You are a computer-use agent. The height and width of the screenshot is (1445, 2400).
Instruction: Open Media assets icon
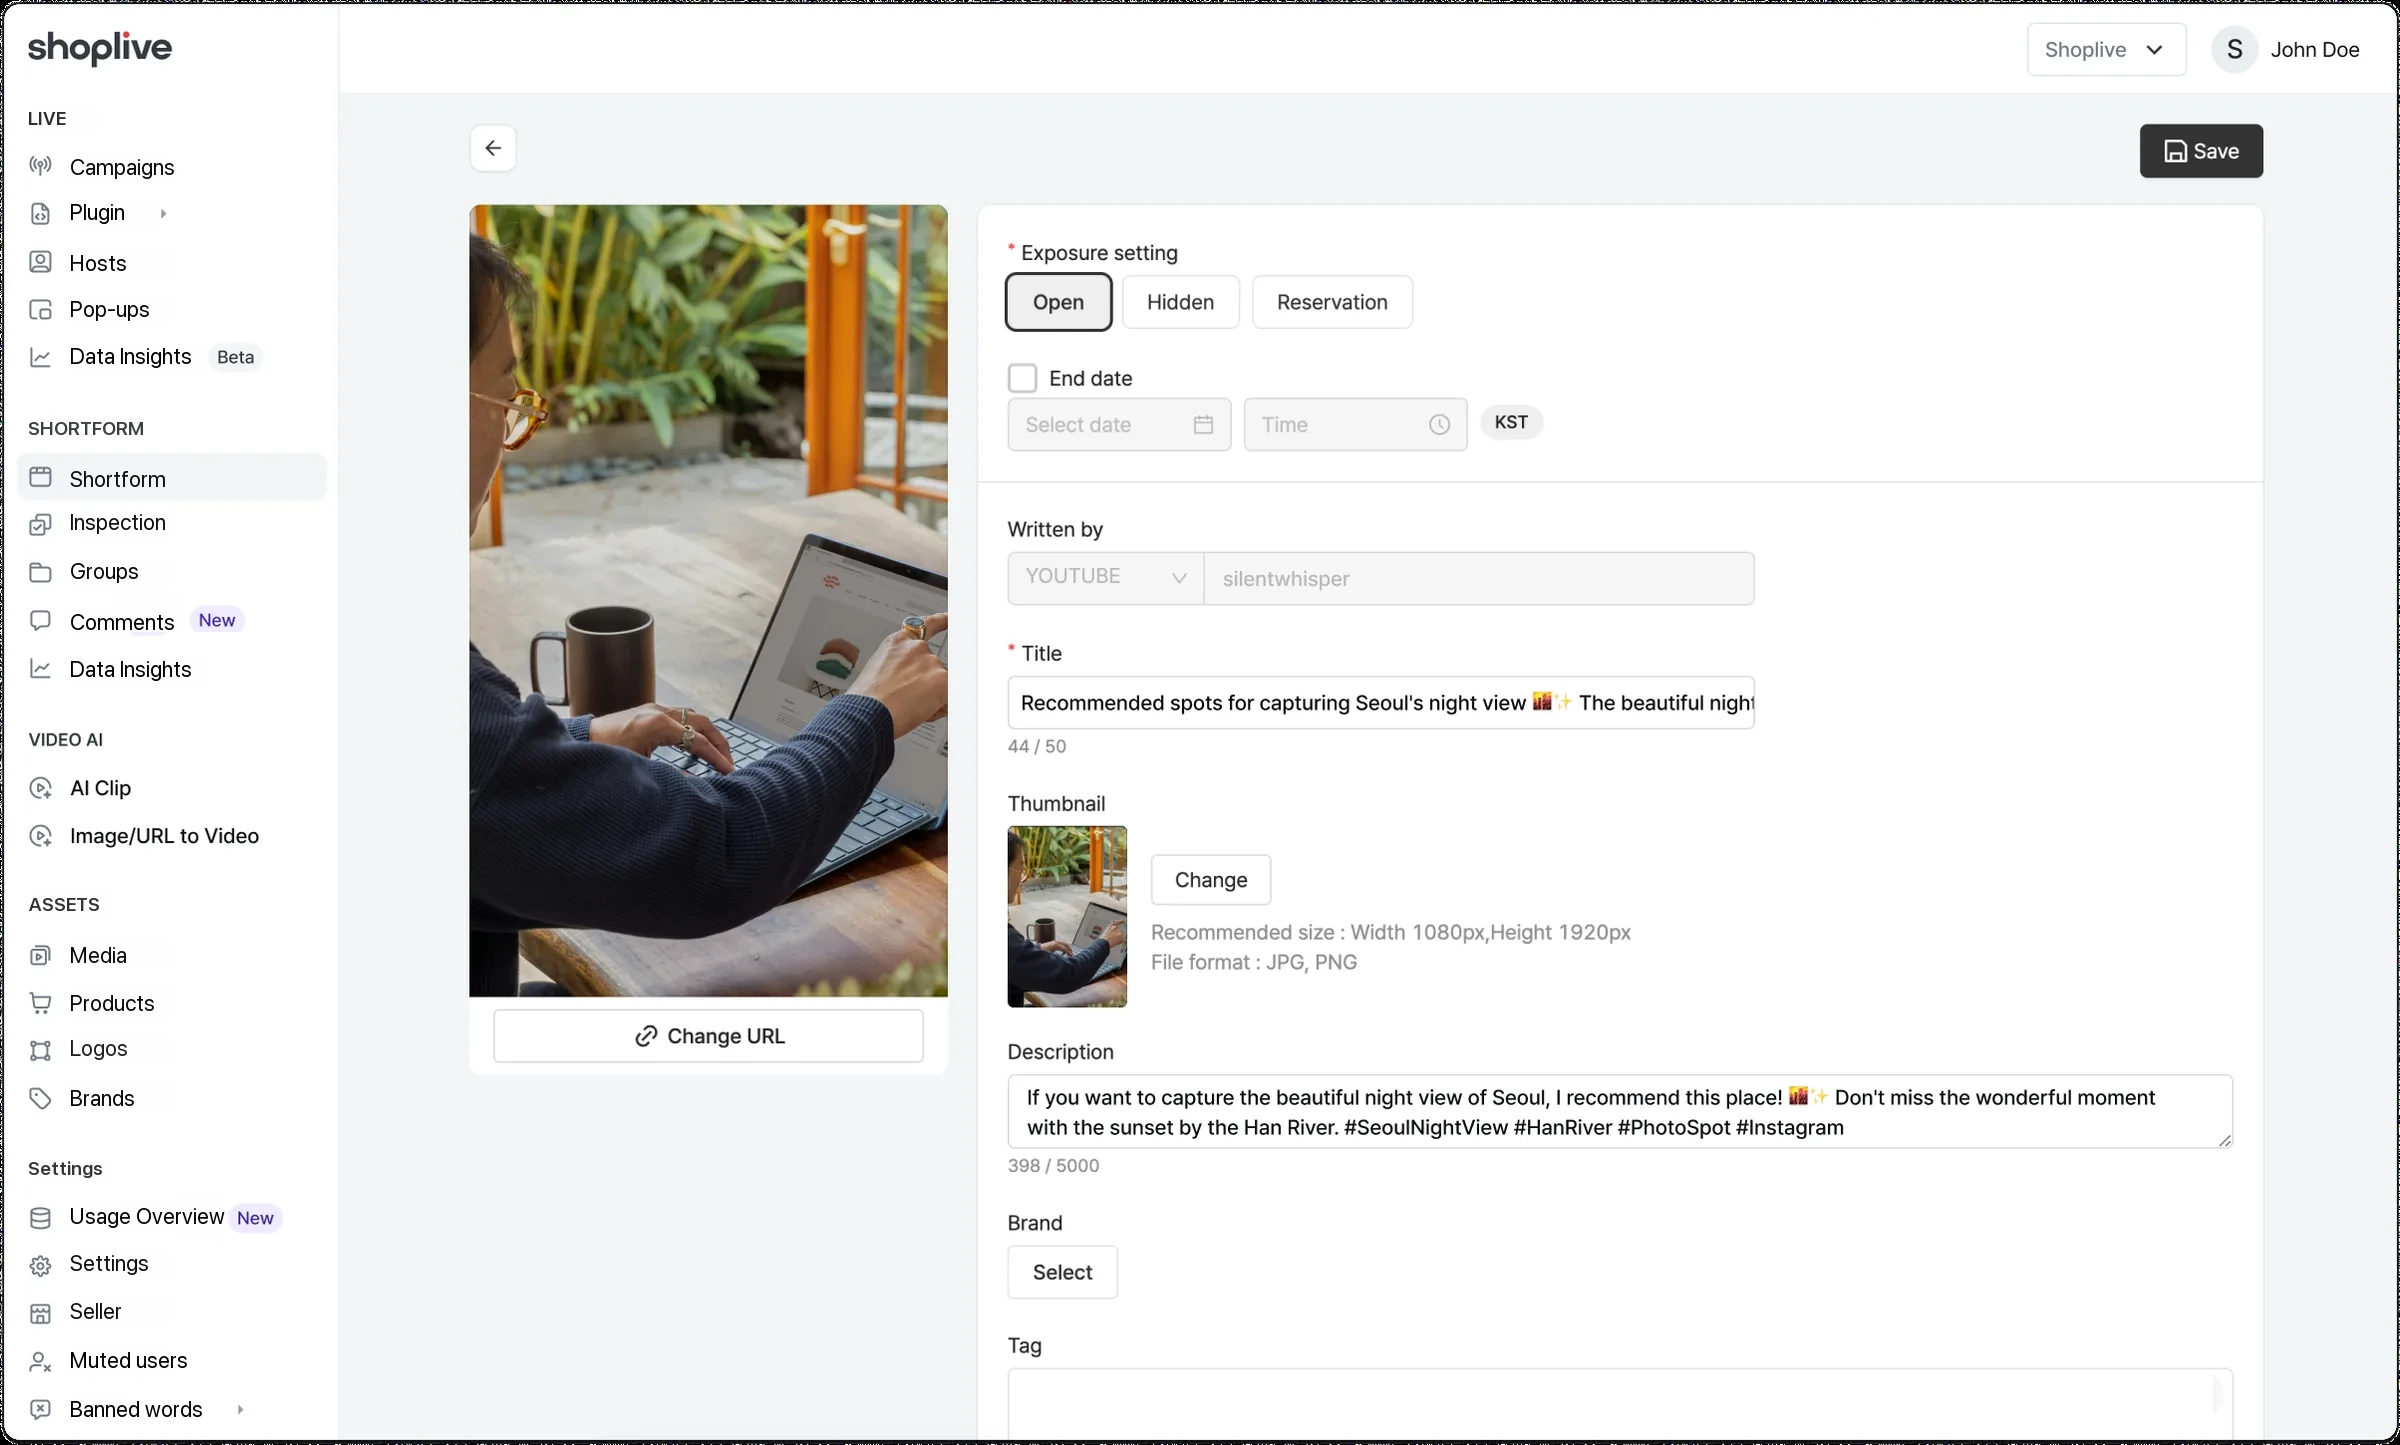pyautogui.click(x=40, y=955)
